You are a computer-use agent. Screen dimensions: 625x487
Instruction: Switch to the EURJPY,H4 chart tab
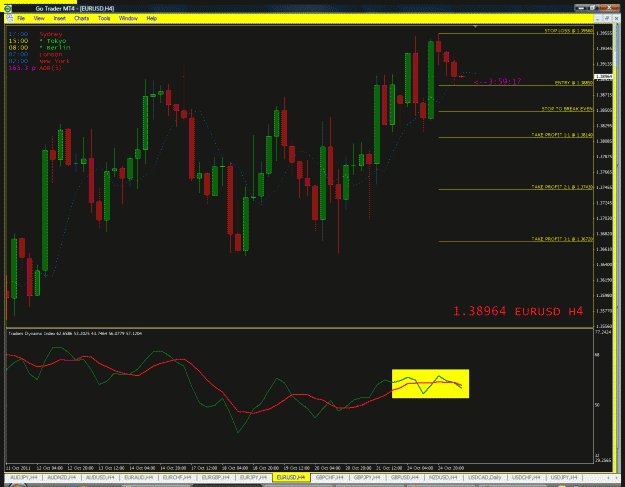[254, 477]
